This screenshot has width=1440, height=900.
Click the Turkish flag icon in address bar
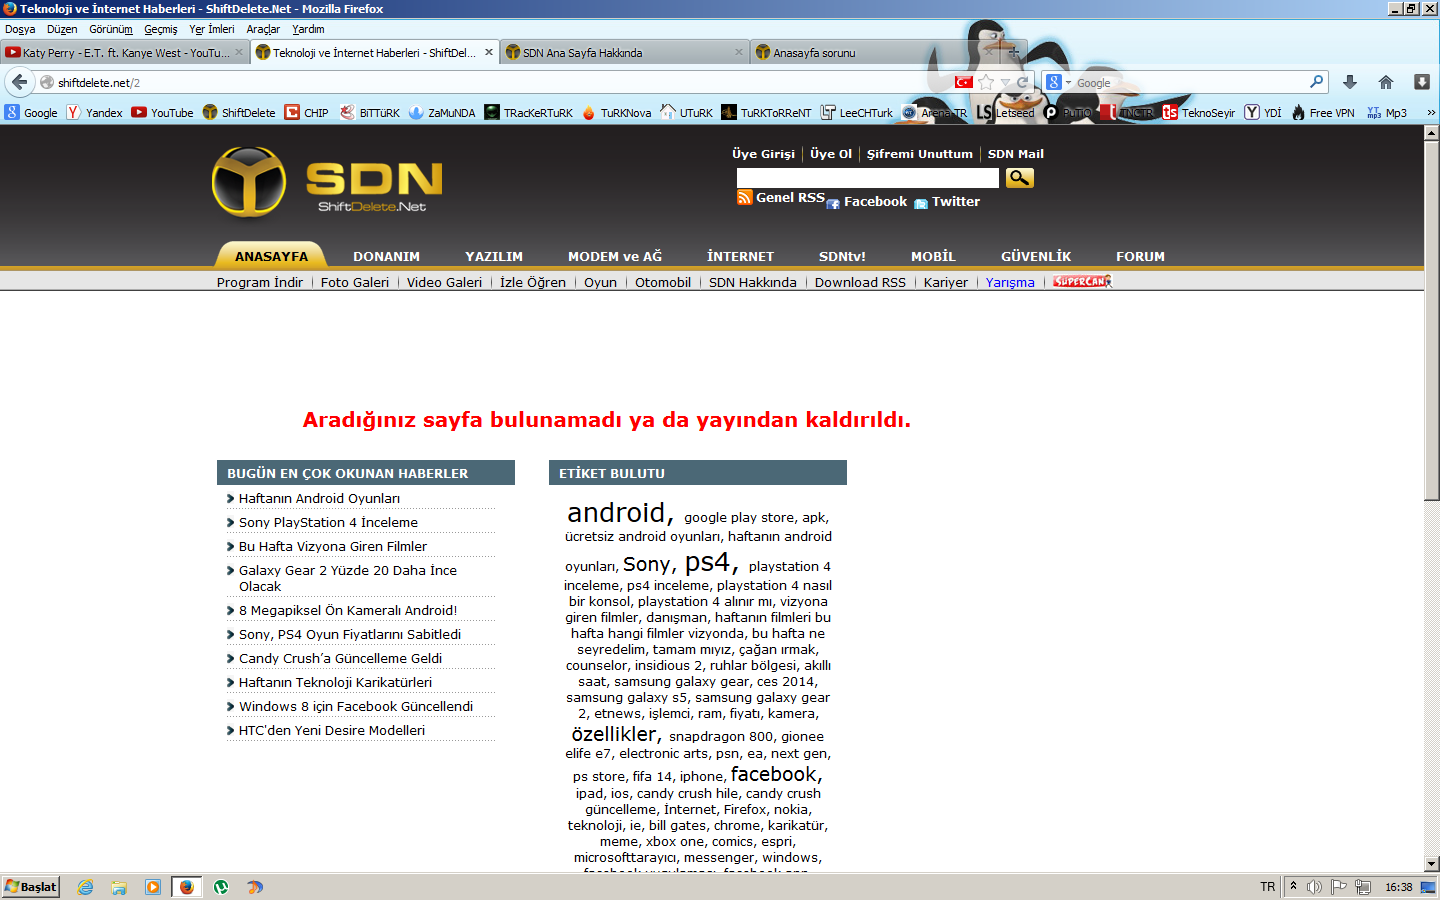coord(964,82)
